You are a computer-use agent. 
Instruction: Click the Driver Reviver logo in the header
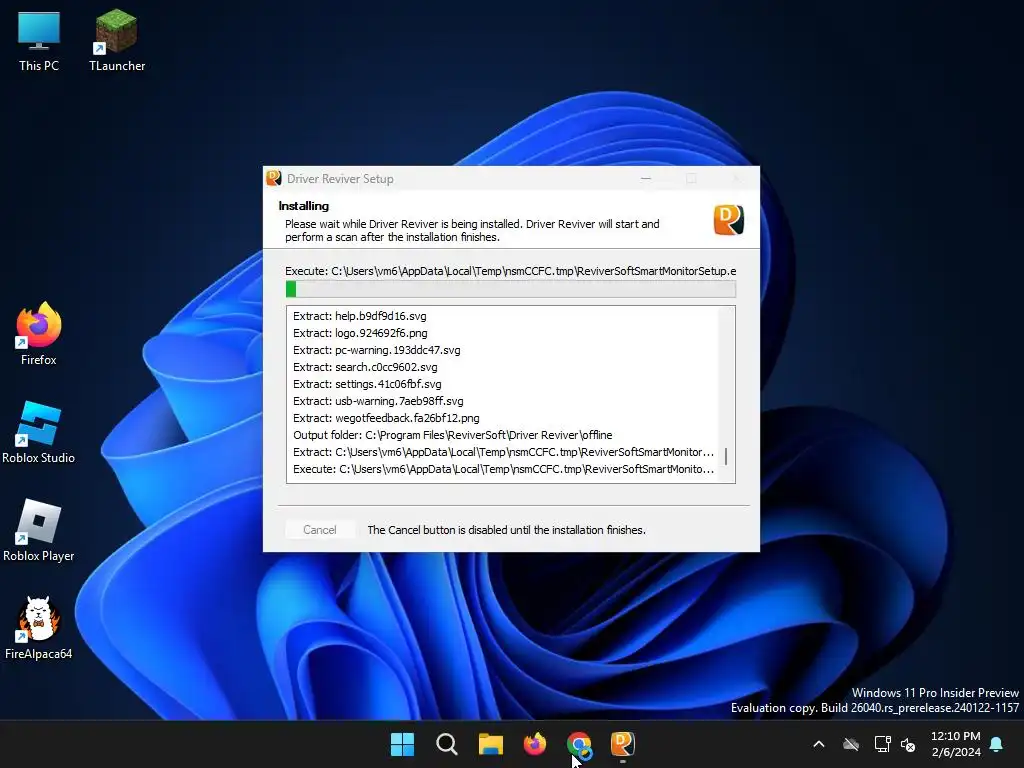click(729, 219)
